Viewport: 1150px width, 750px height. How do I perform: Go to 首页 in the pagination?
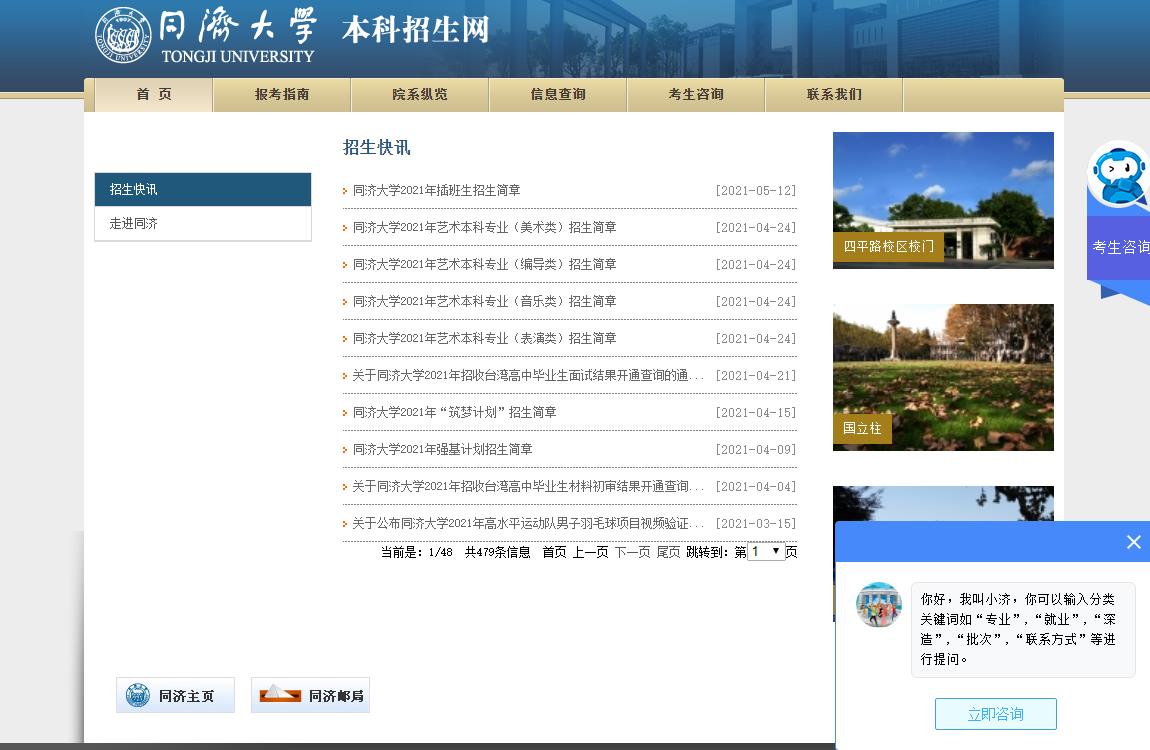point(554,552)
